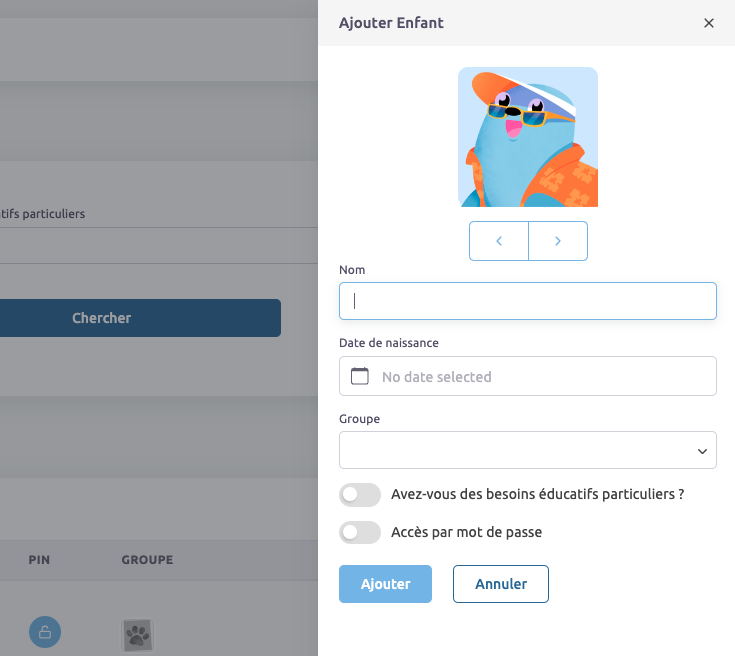This screenshot has height=656, width=735.
Task: Enable the special educational needs switch
Action: click(360, 495)
